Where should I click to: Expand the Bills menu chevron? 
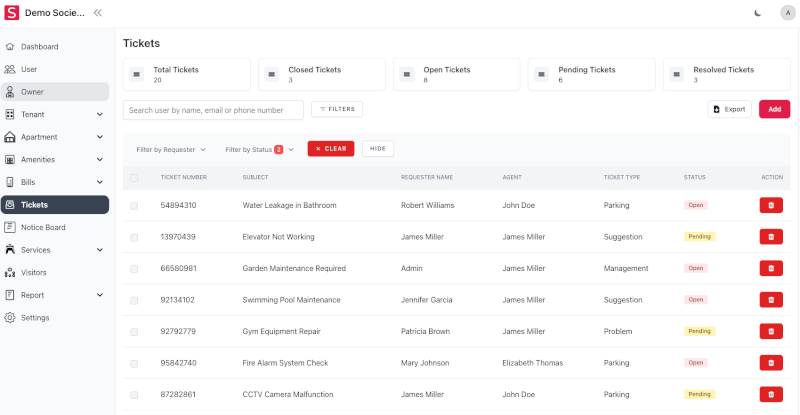(x=100, y=182)
